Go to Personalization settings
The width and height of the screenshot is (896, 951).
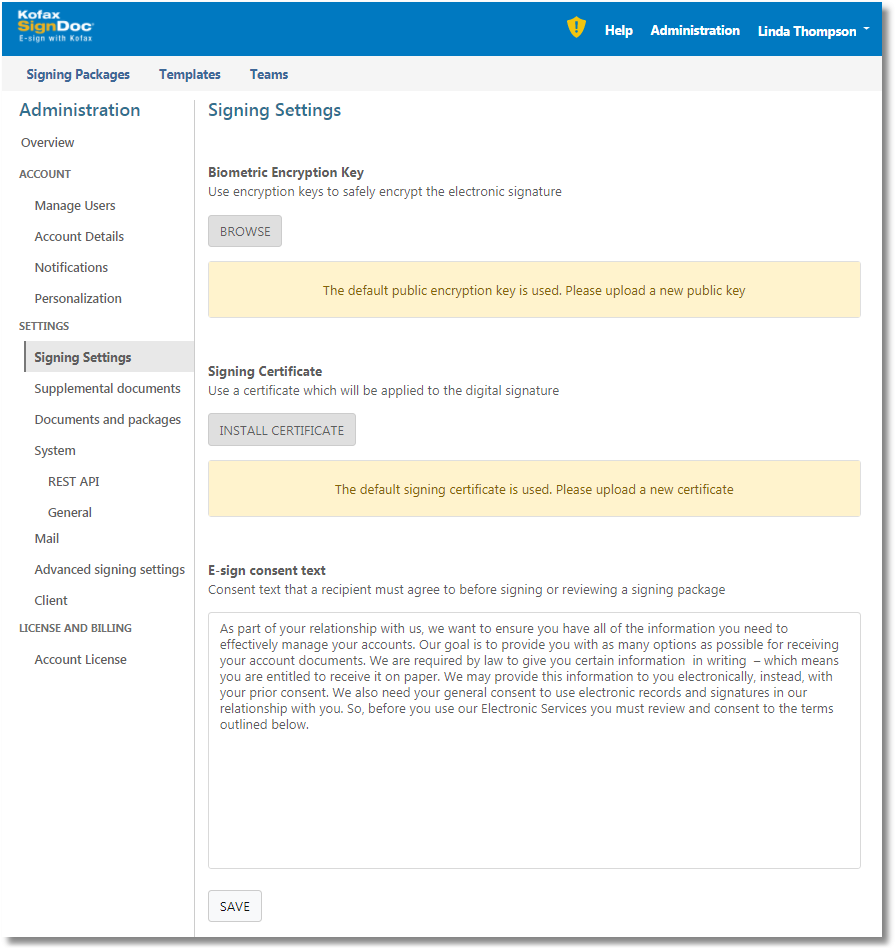coord(78,299)
